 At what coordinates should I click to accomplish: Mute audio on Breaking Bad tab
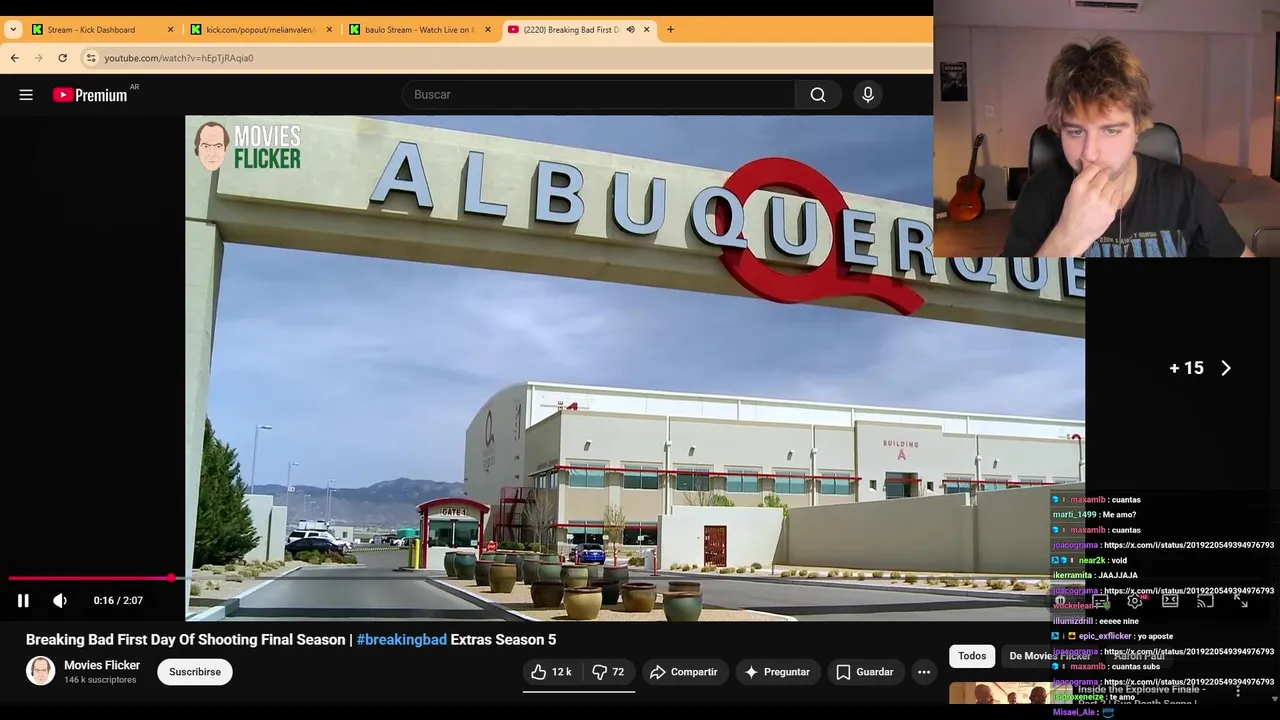click(x=630, y=30)
